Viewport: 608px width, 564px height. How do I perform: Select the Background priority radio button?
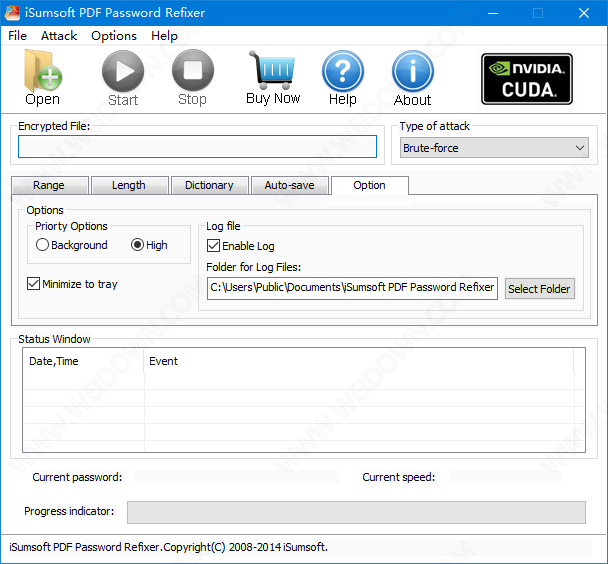click(x=43, y=245)
